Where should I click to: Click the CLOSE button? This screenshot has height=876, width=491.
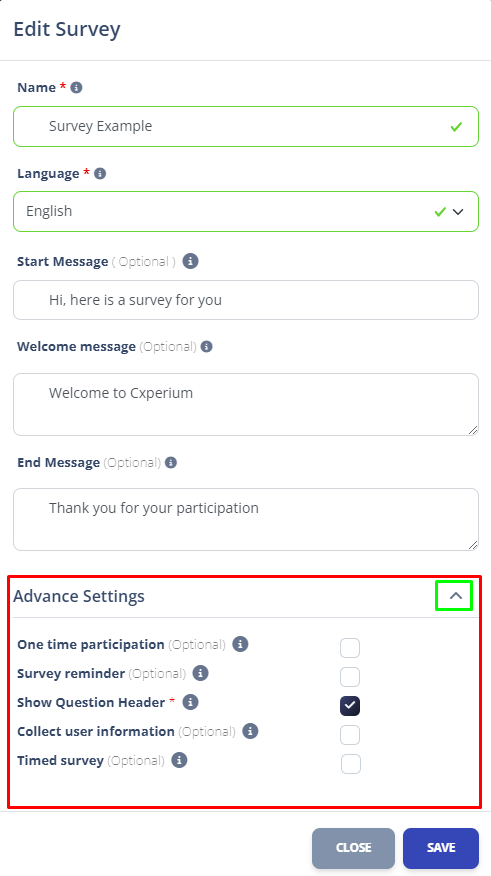coord(353,848)
